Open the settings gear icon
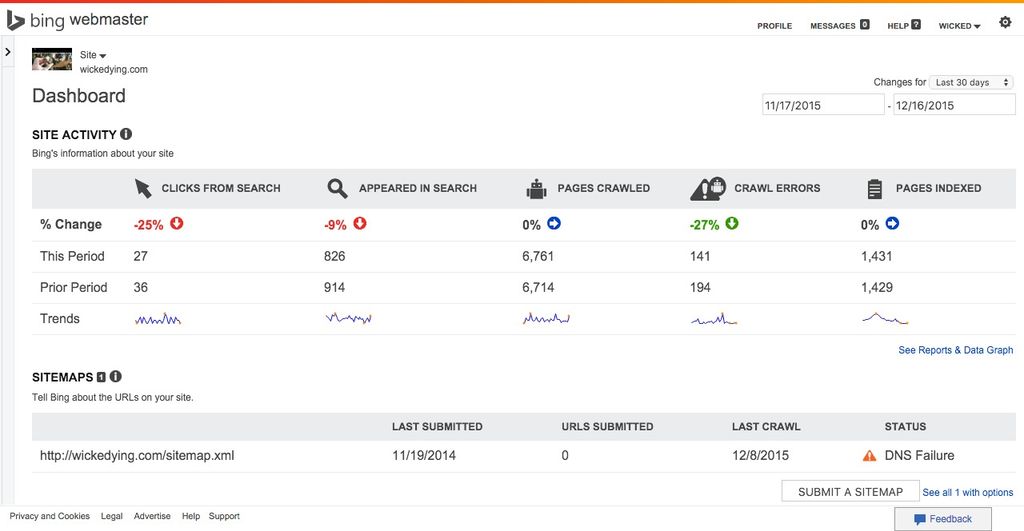Viewport: 1024px width, 531px height. coord(1005,22)
